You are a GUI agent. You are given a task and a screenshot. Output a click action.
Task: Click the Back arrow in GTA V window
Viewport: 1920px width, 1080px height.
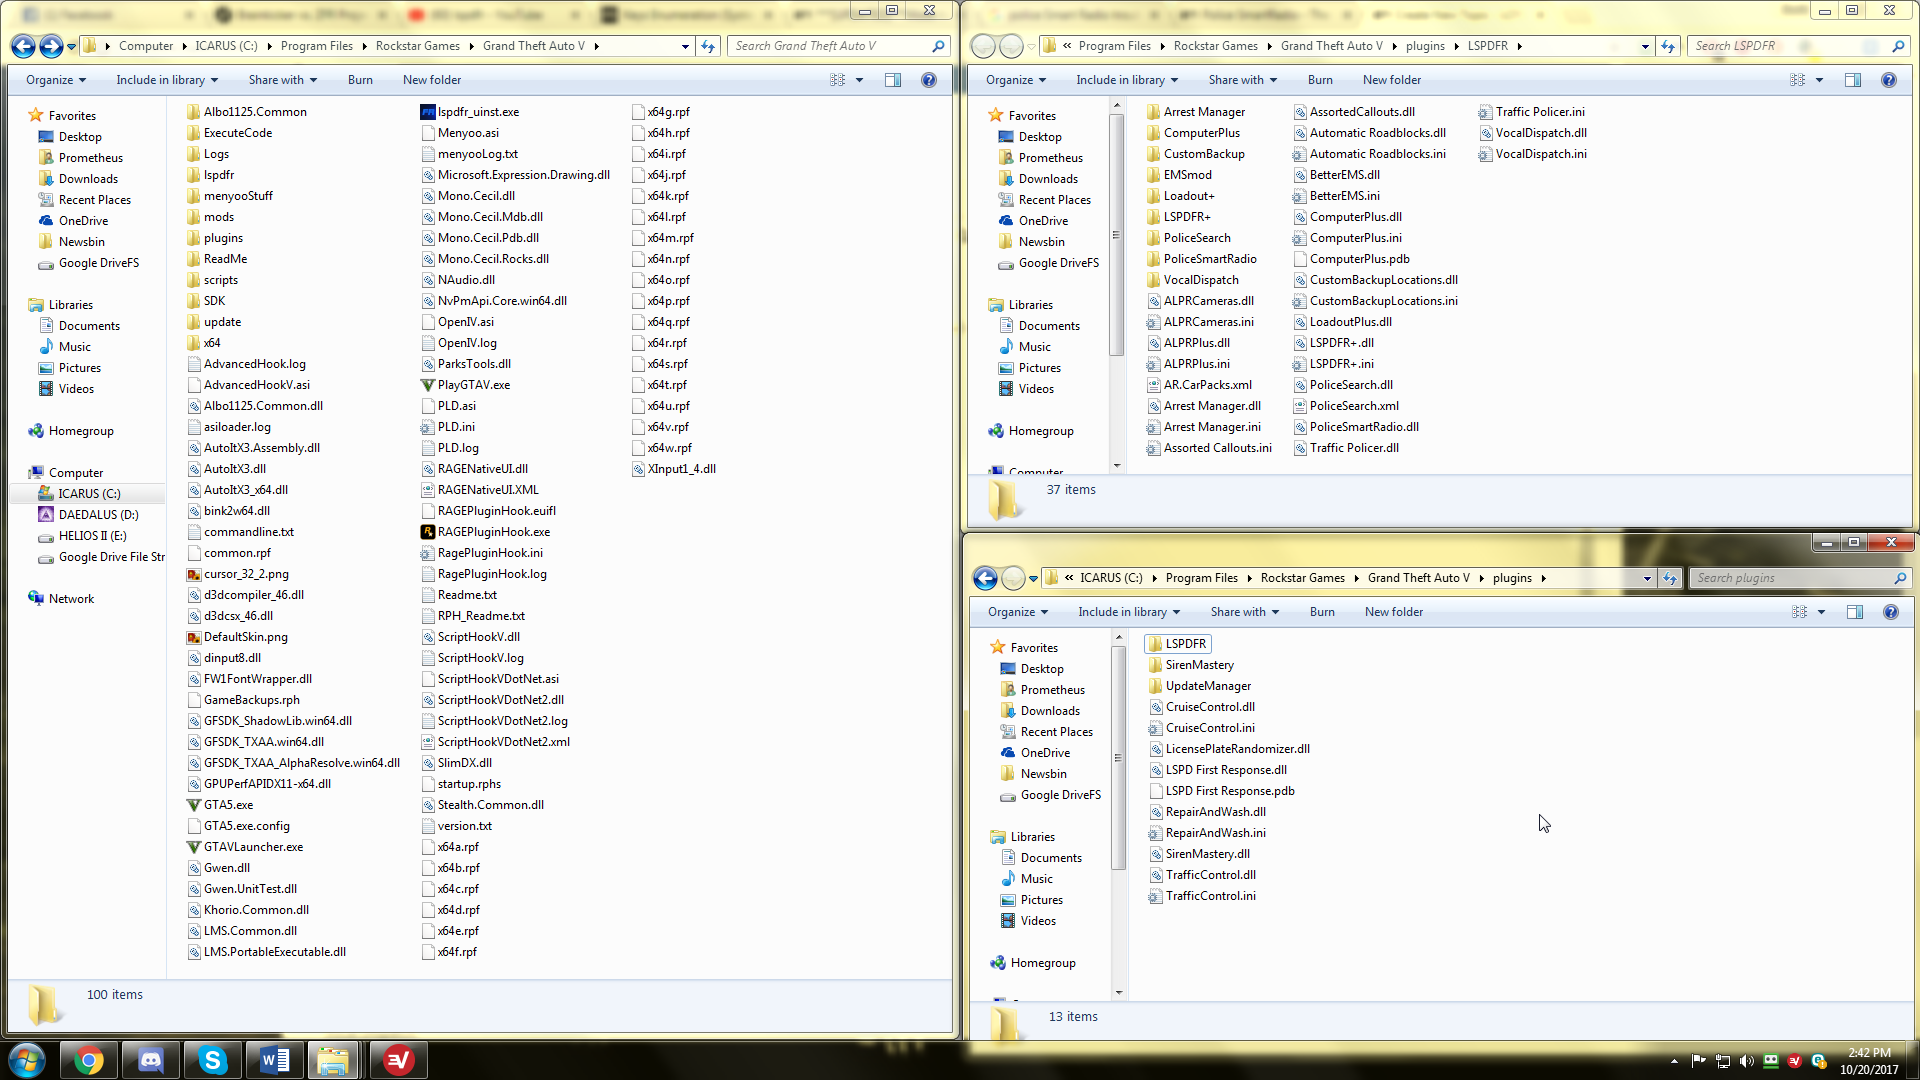tap(23, 46)
